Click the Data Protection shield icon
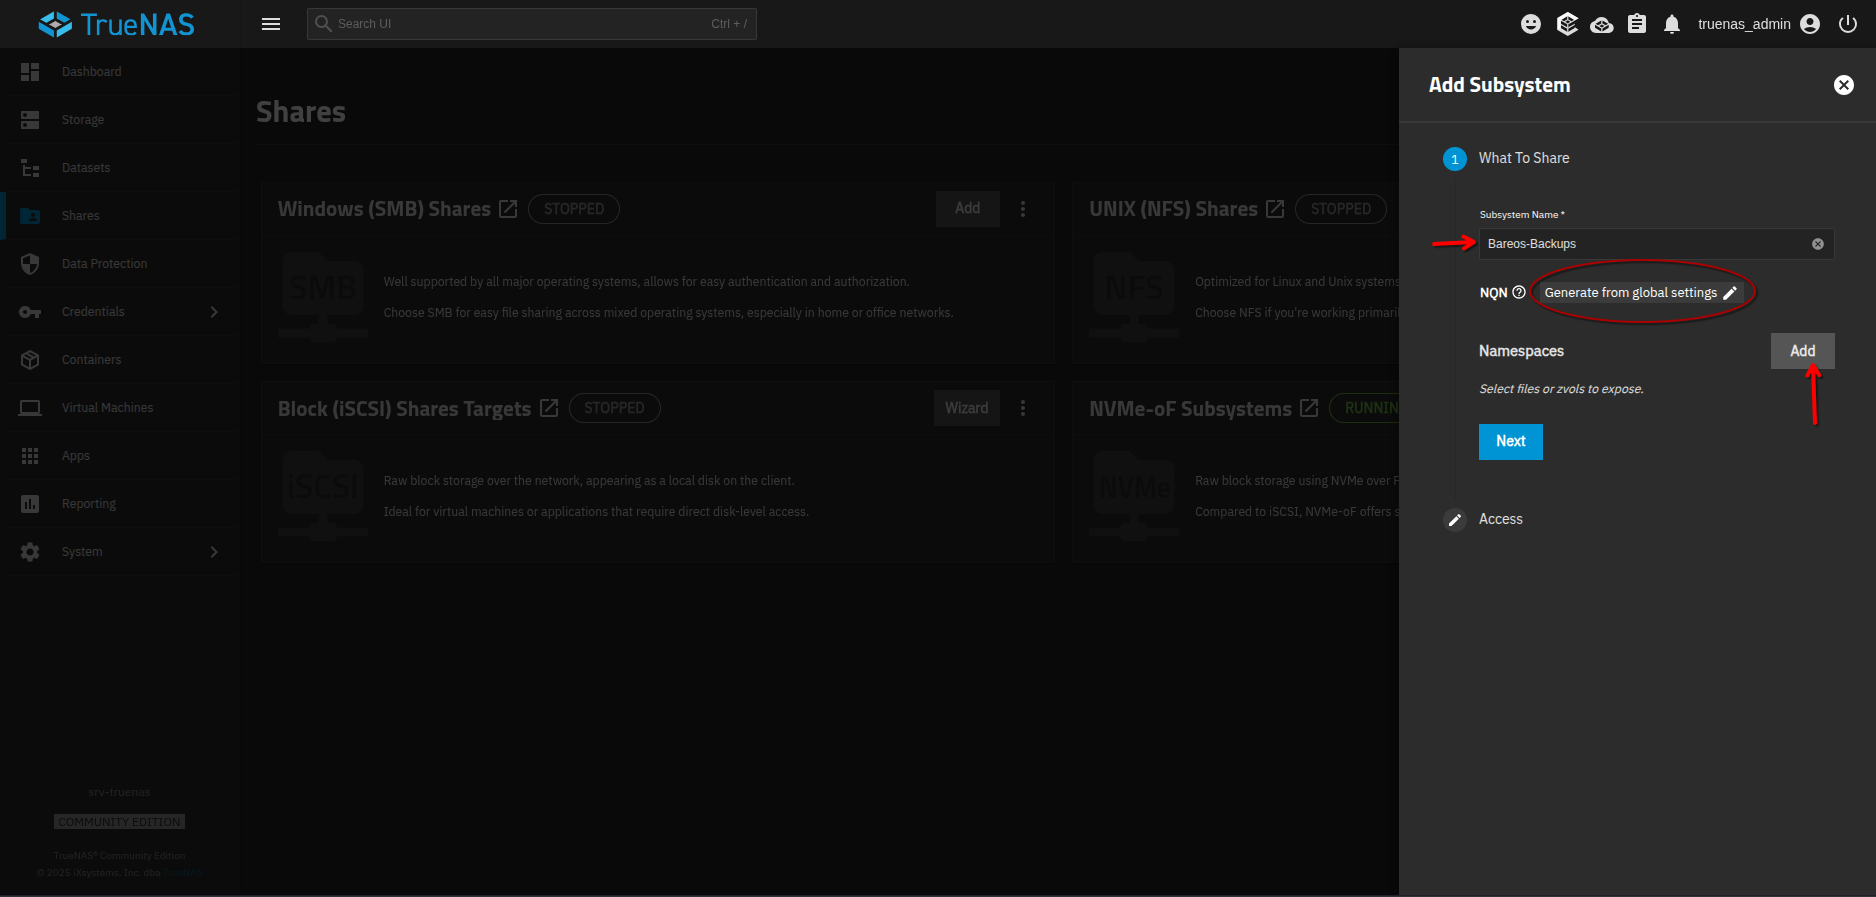1876x897 pixels. [x=30, y=264]
